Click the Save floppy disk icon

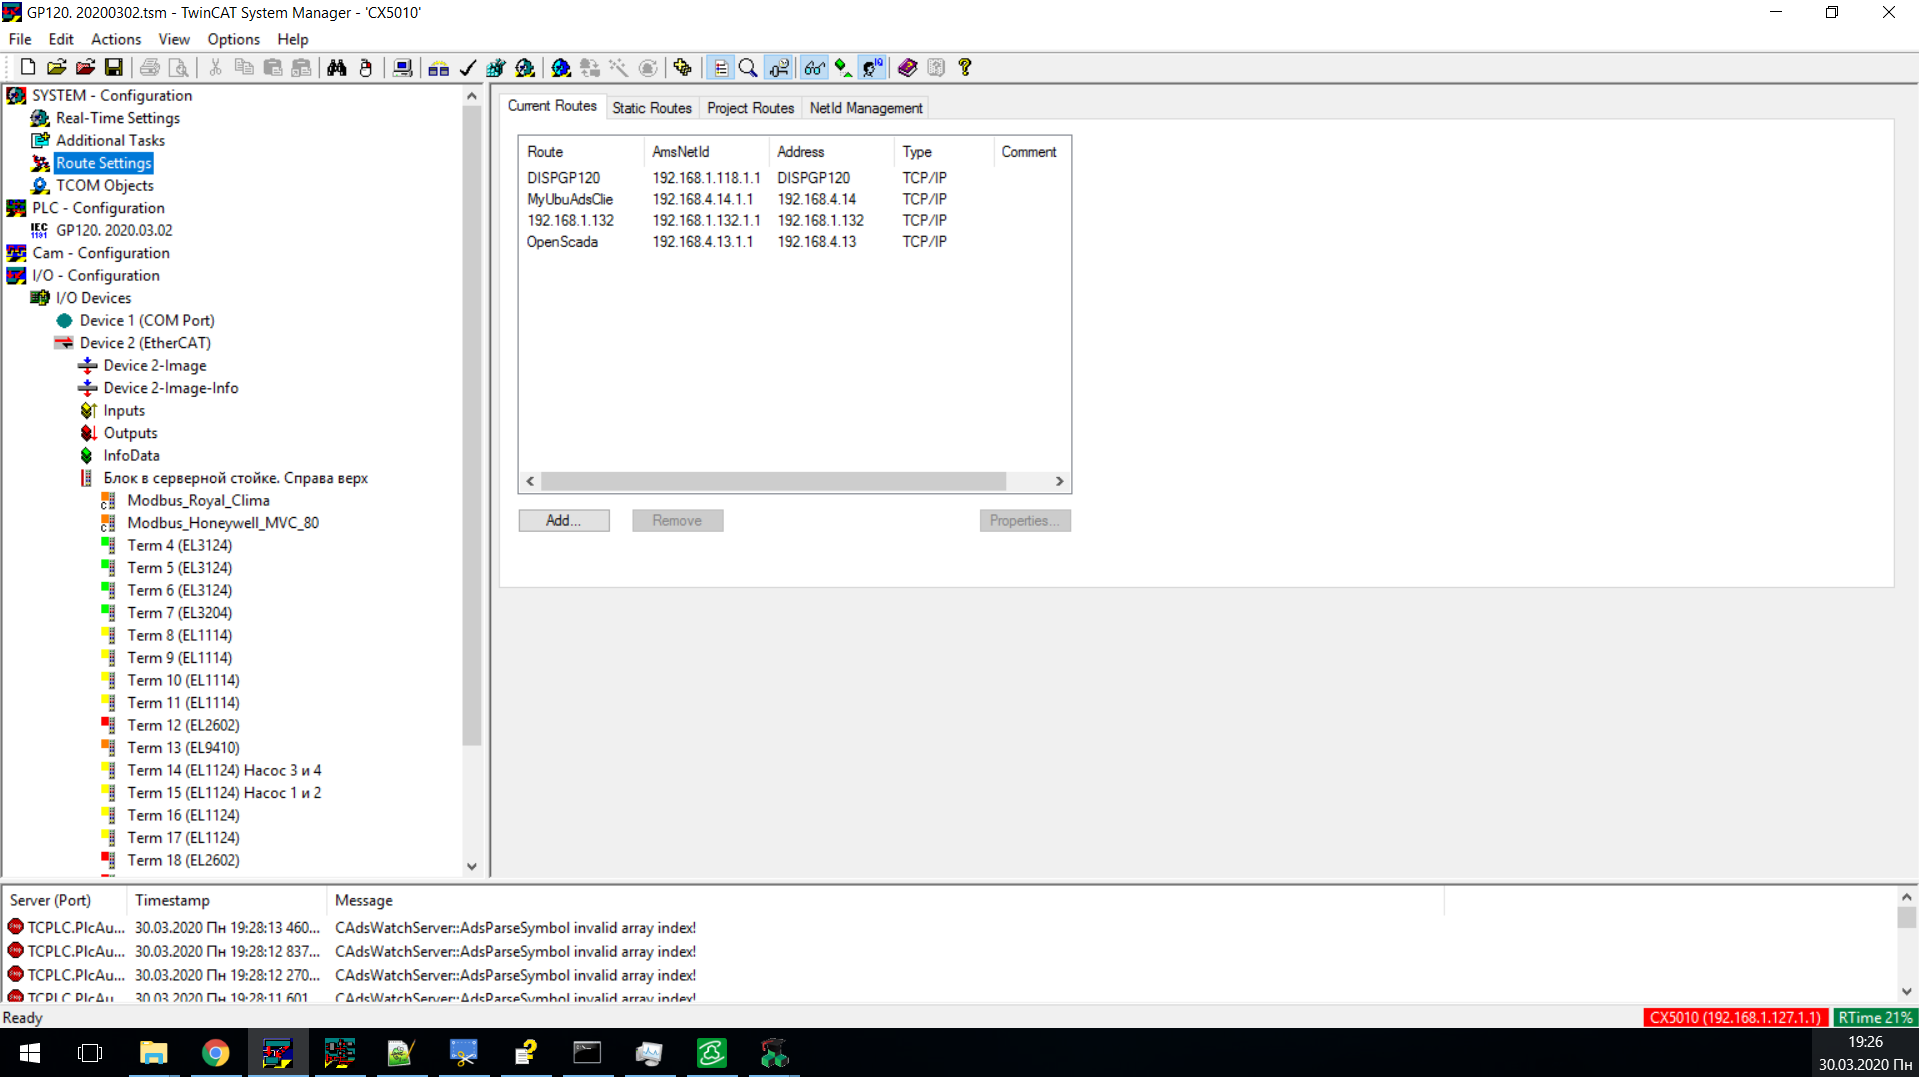point(114,68)
